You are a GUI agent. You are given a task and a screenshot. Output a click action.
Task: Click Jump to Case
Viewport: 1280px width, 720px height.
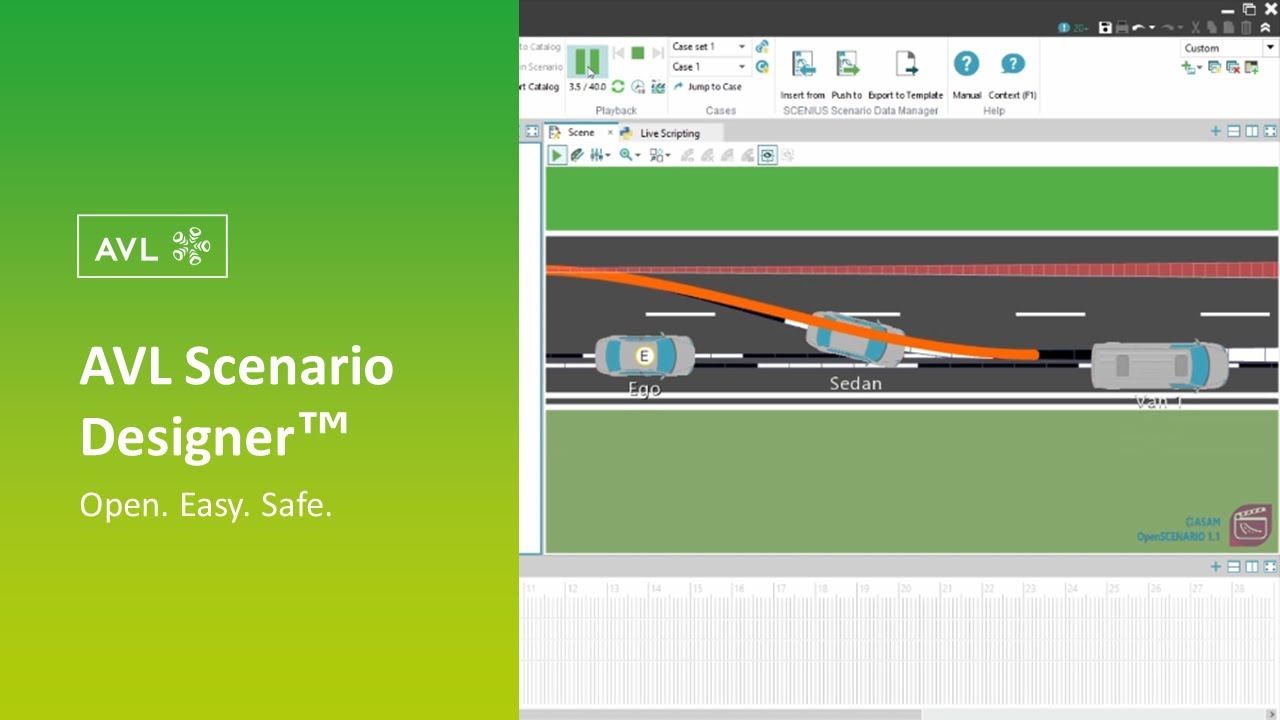point(708,87)
